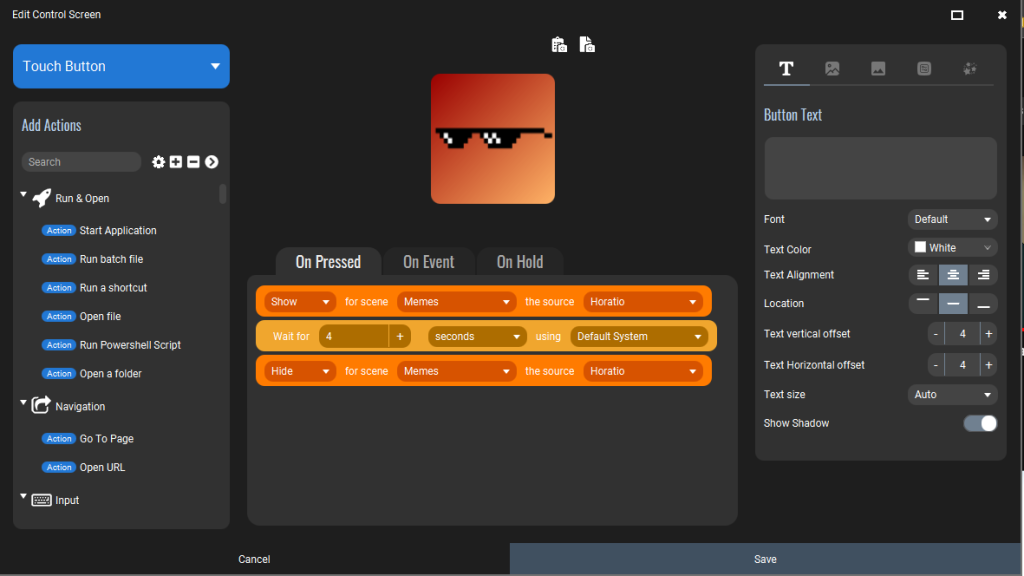Select the copy actions clipboard icon

tap(559, 44)
